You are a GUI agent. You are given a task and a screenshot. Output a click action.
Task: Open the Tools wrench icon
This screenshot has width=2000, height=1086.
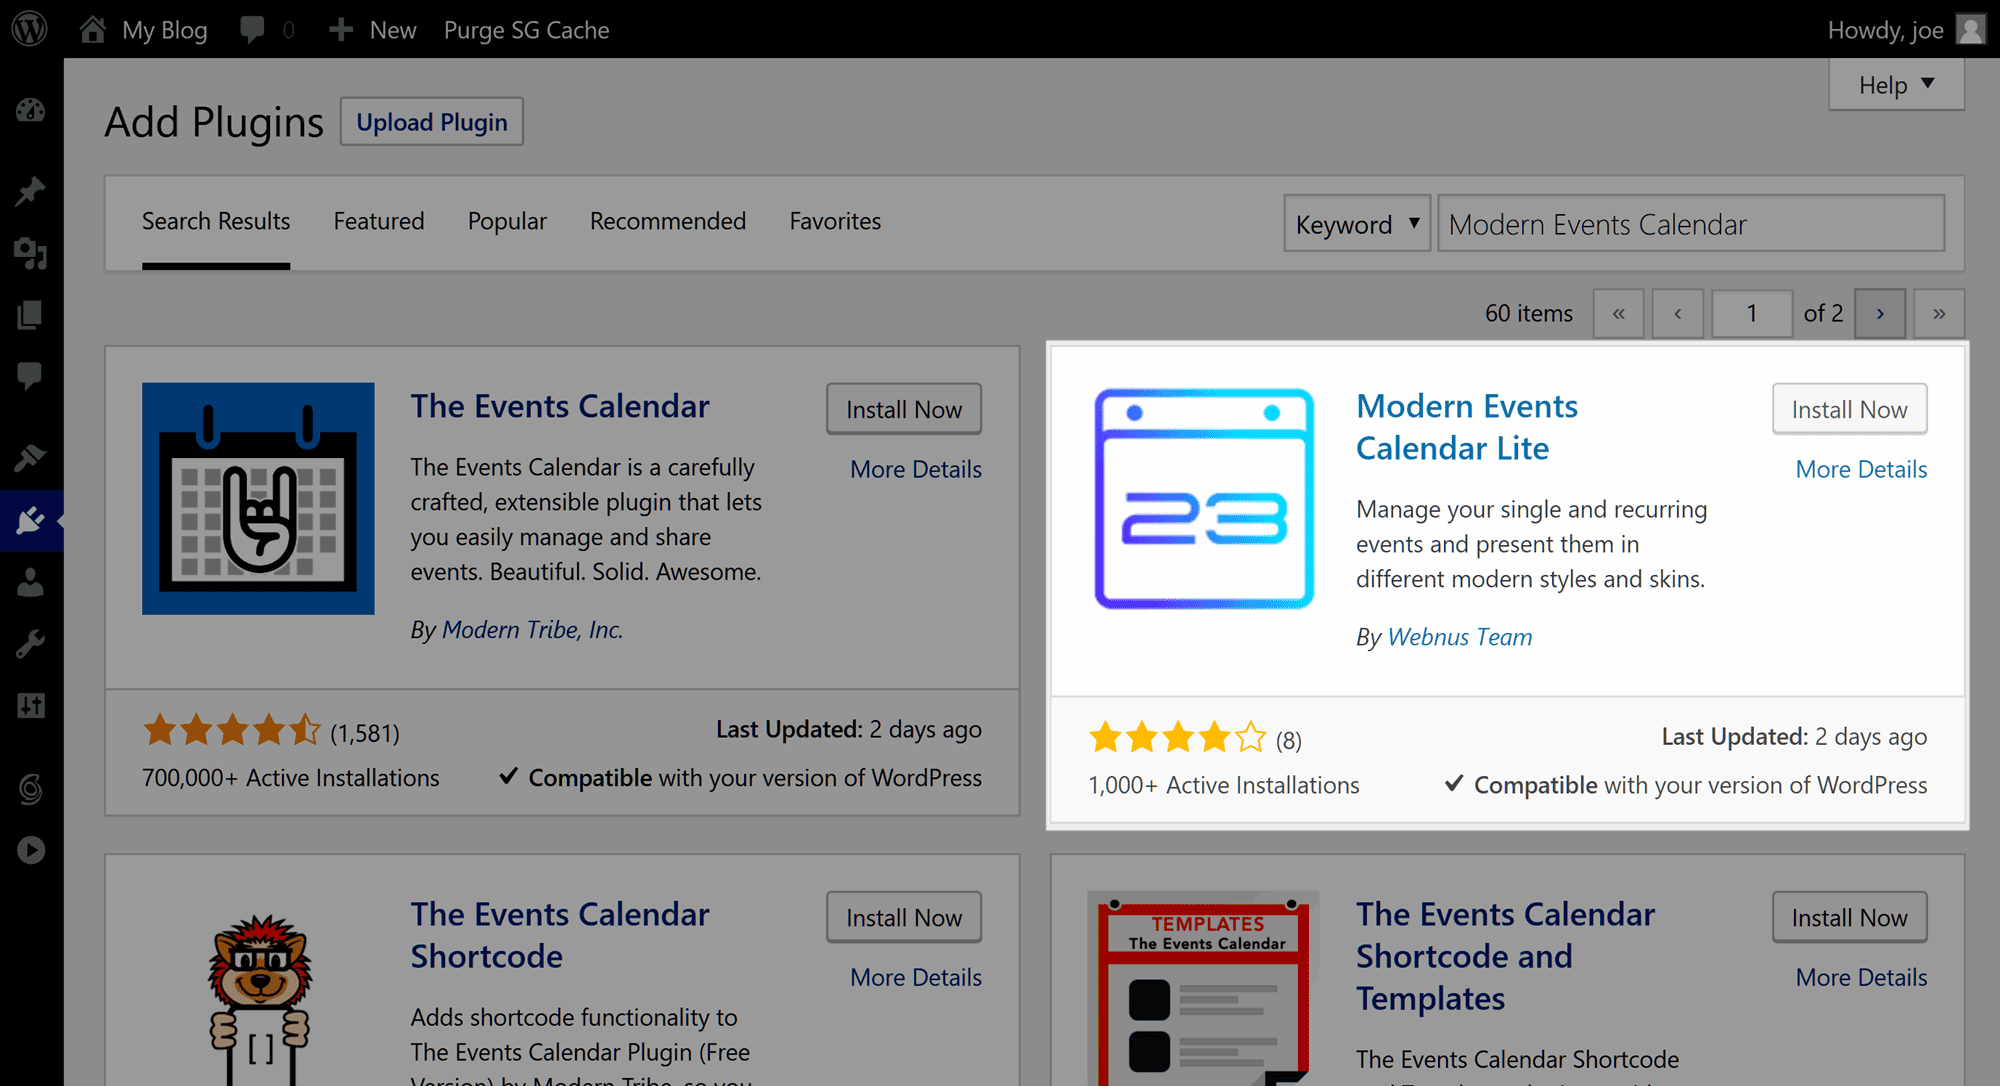[30, 641]
